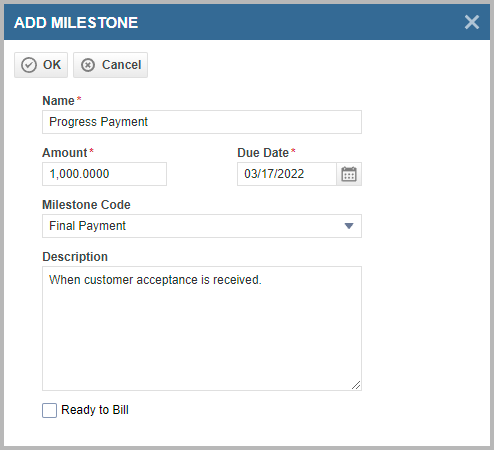This screenshot has width=494, height=450.
Task: Click the Due Date label
Action: [x=263, y=153]
